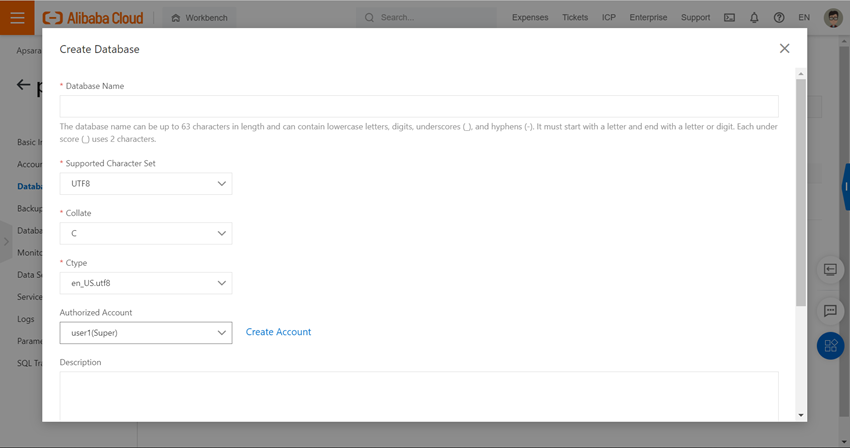Go back using the left arrow icon
This screenshot has width=850, height=448.
click(x=23, y=85)
